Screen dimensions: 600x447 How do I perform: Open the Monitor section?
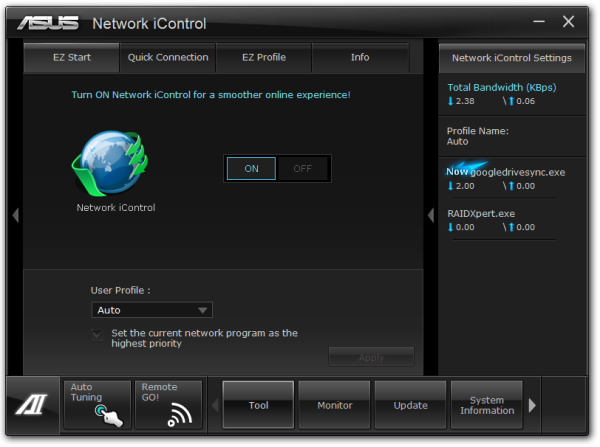click(334, 405)
